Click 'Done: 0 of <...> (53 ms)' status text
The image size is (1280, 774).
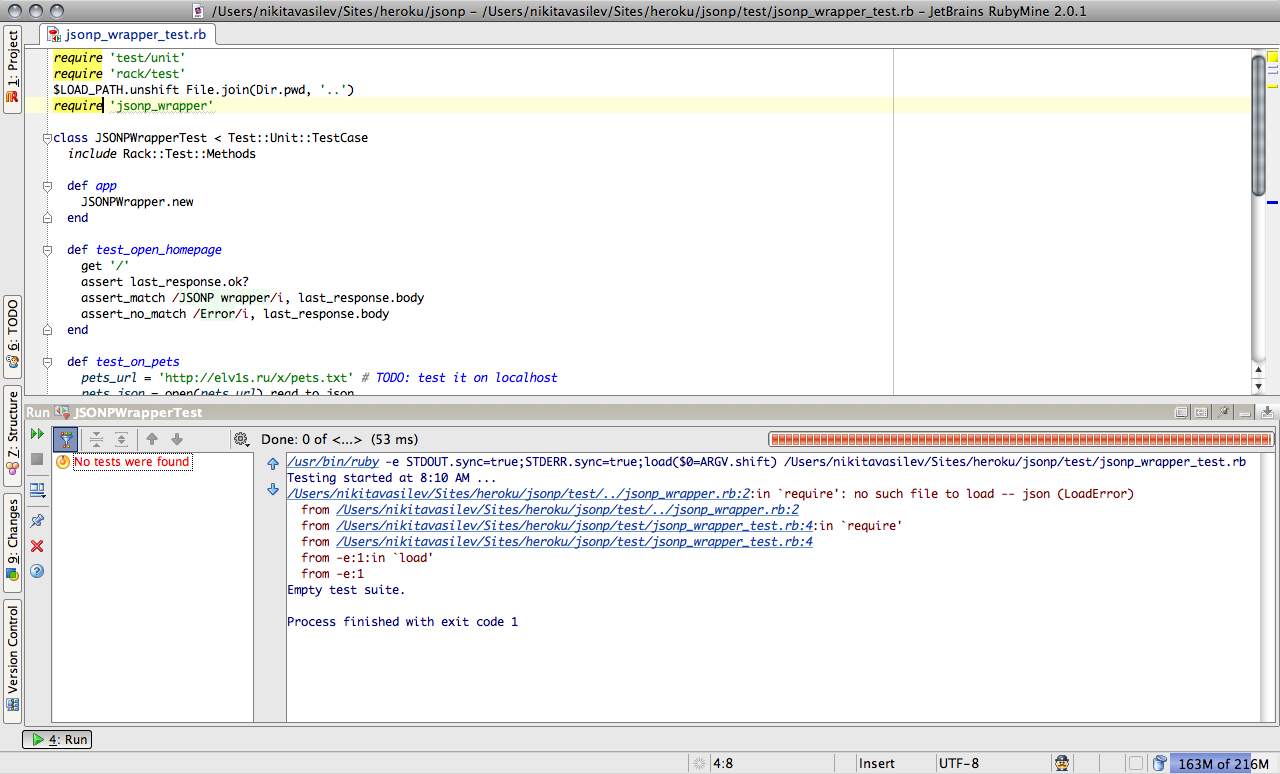coord(340,439)
